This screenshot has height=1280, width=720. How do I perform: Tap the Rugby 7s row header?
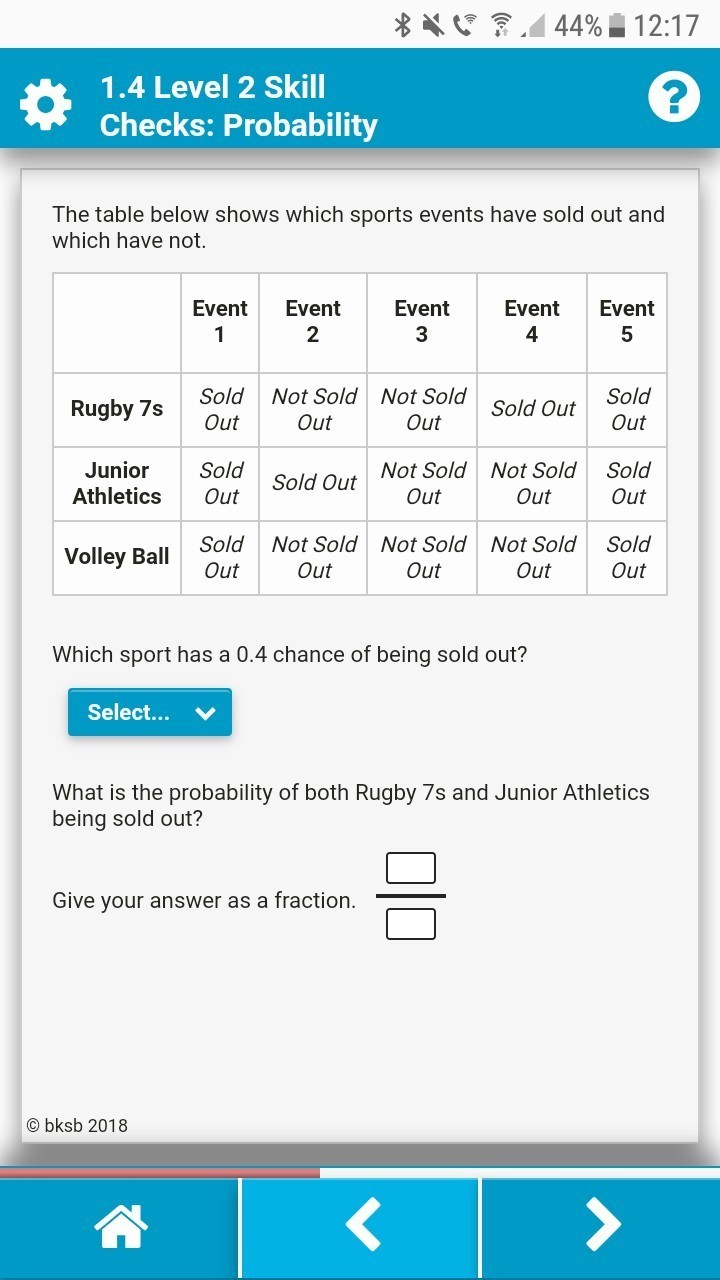117,409
